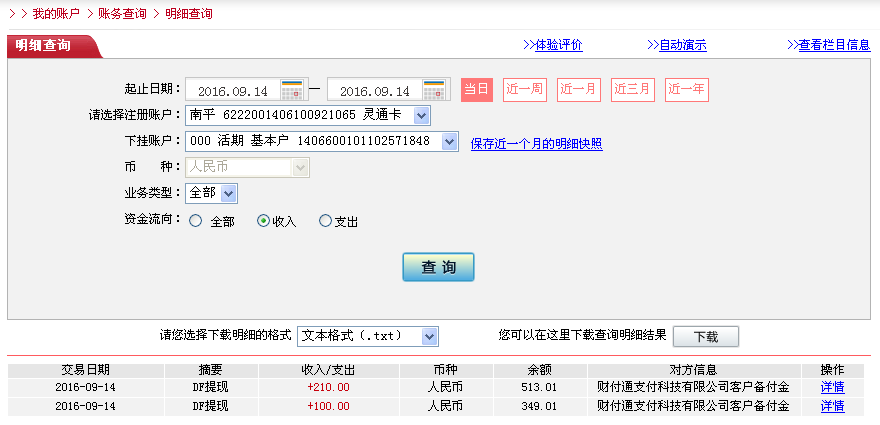This screenshot has height=425, width=880.
Task: Select the 全部 fund flow radio
Action: click(x=195, y=221)
